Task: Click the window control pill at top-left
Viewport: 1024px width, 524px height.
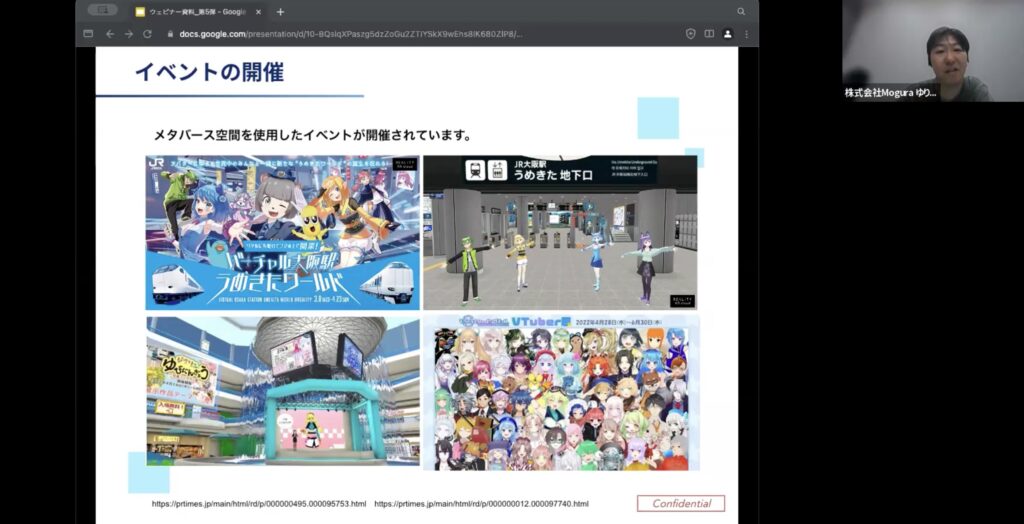Action: pos(103,10)
